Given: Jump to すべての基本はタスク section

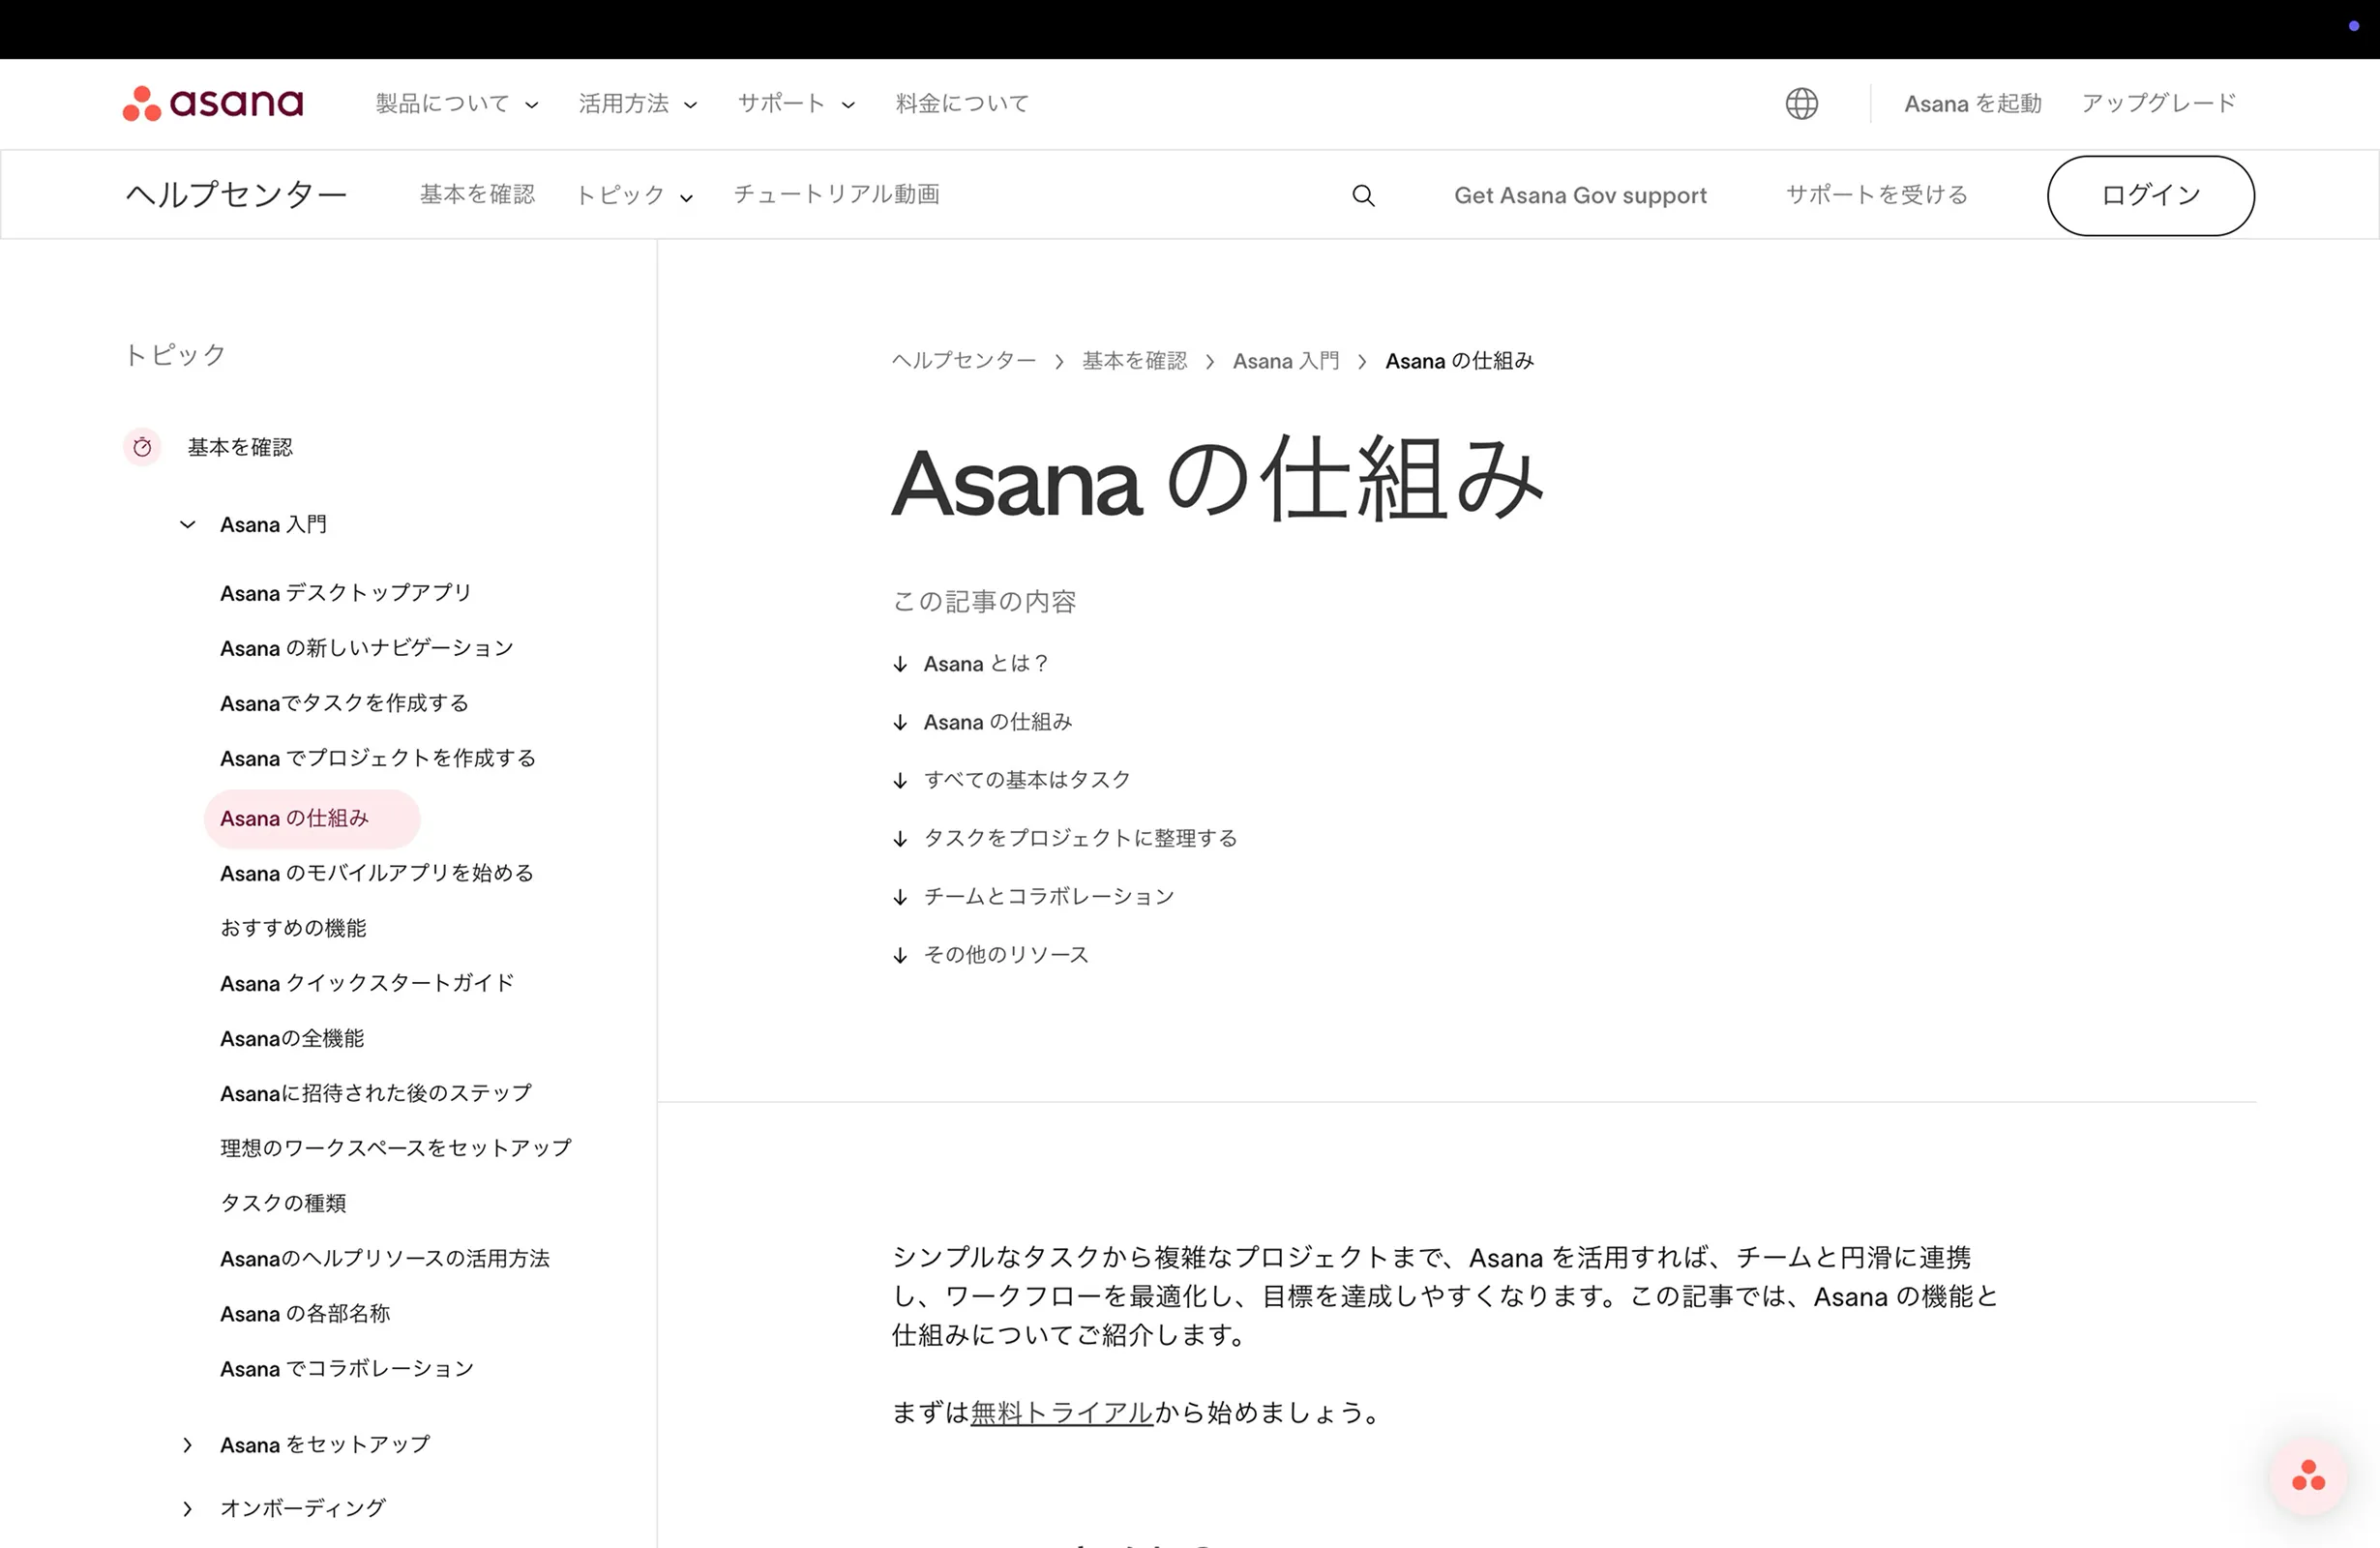Looking at the screenshot, I should click(x=1026, y=780).
